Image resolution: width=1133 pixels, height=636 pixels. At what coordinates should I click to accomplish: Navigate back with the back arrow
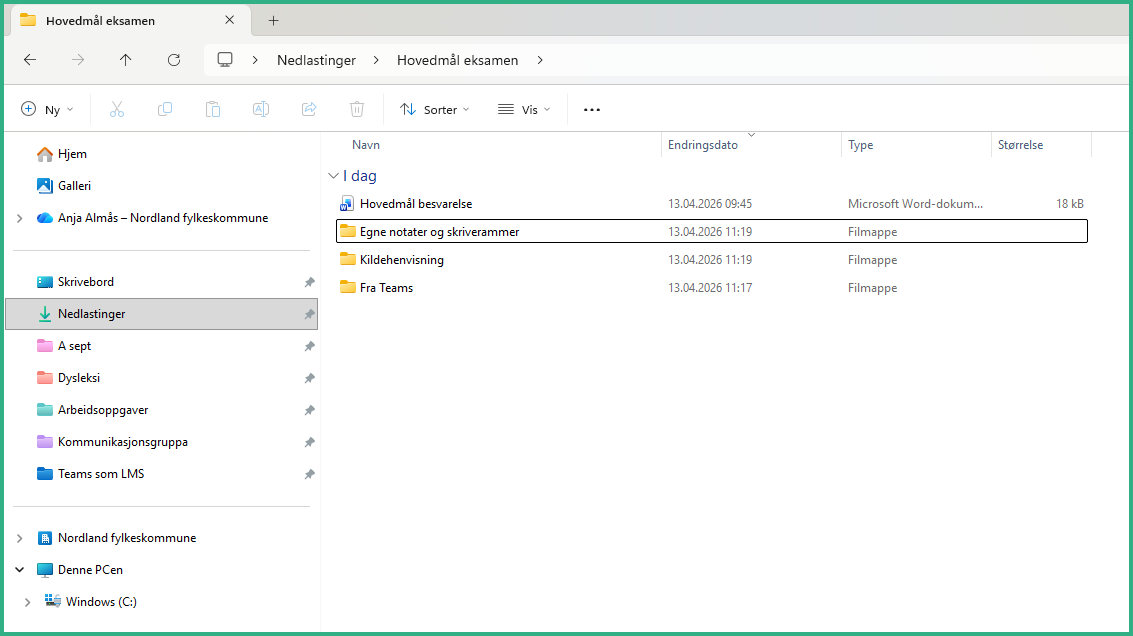[30, 60]
